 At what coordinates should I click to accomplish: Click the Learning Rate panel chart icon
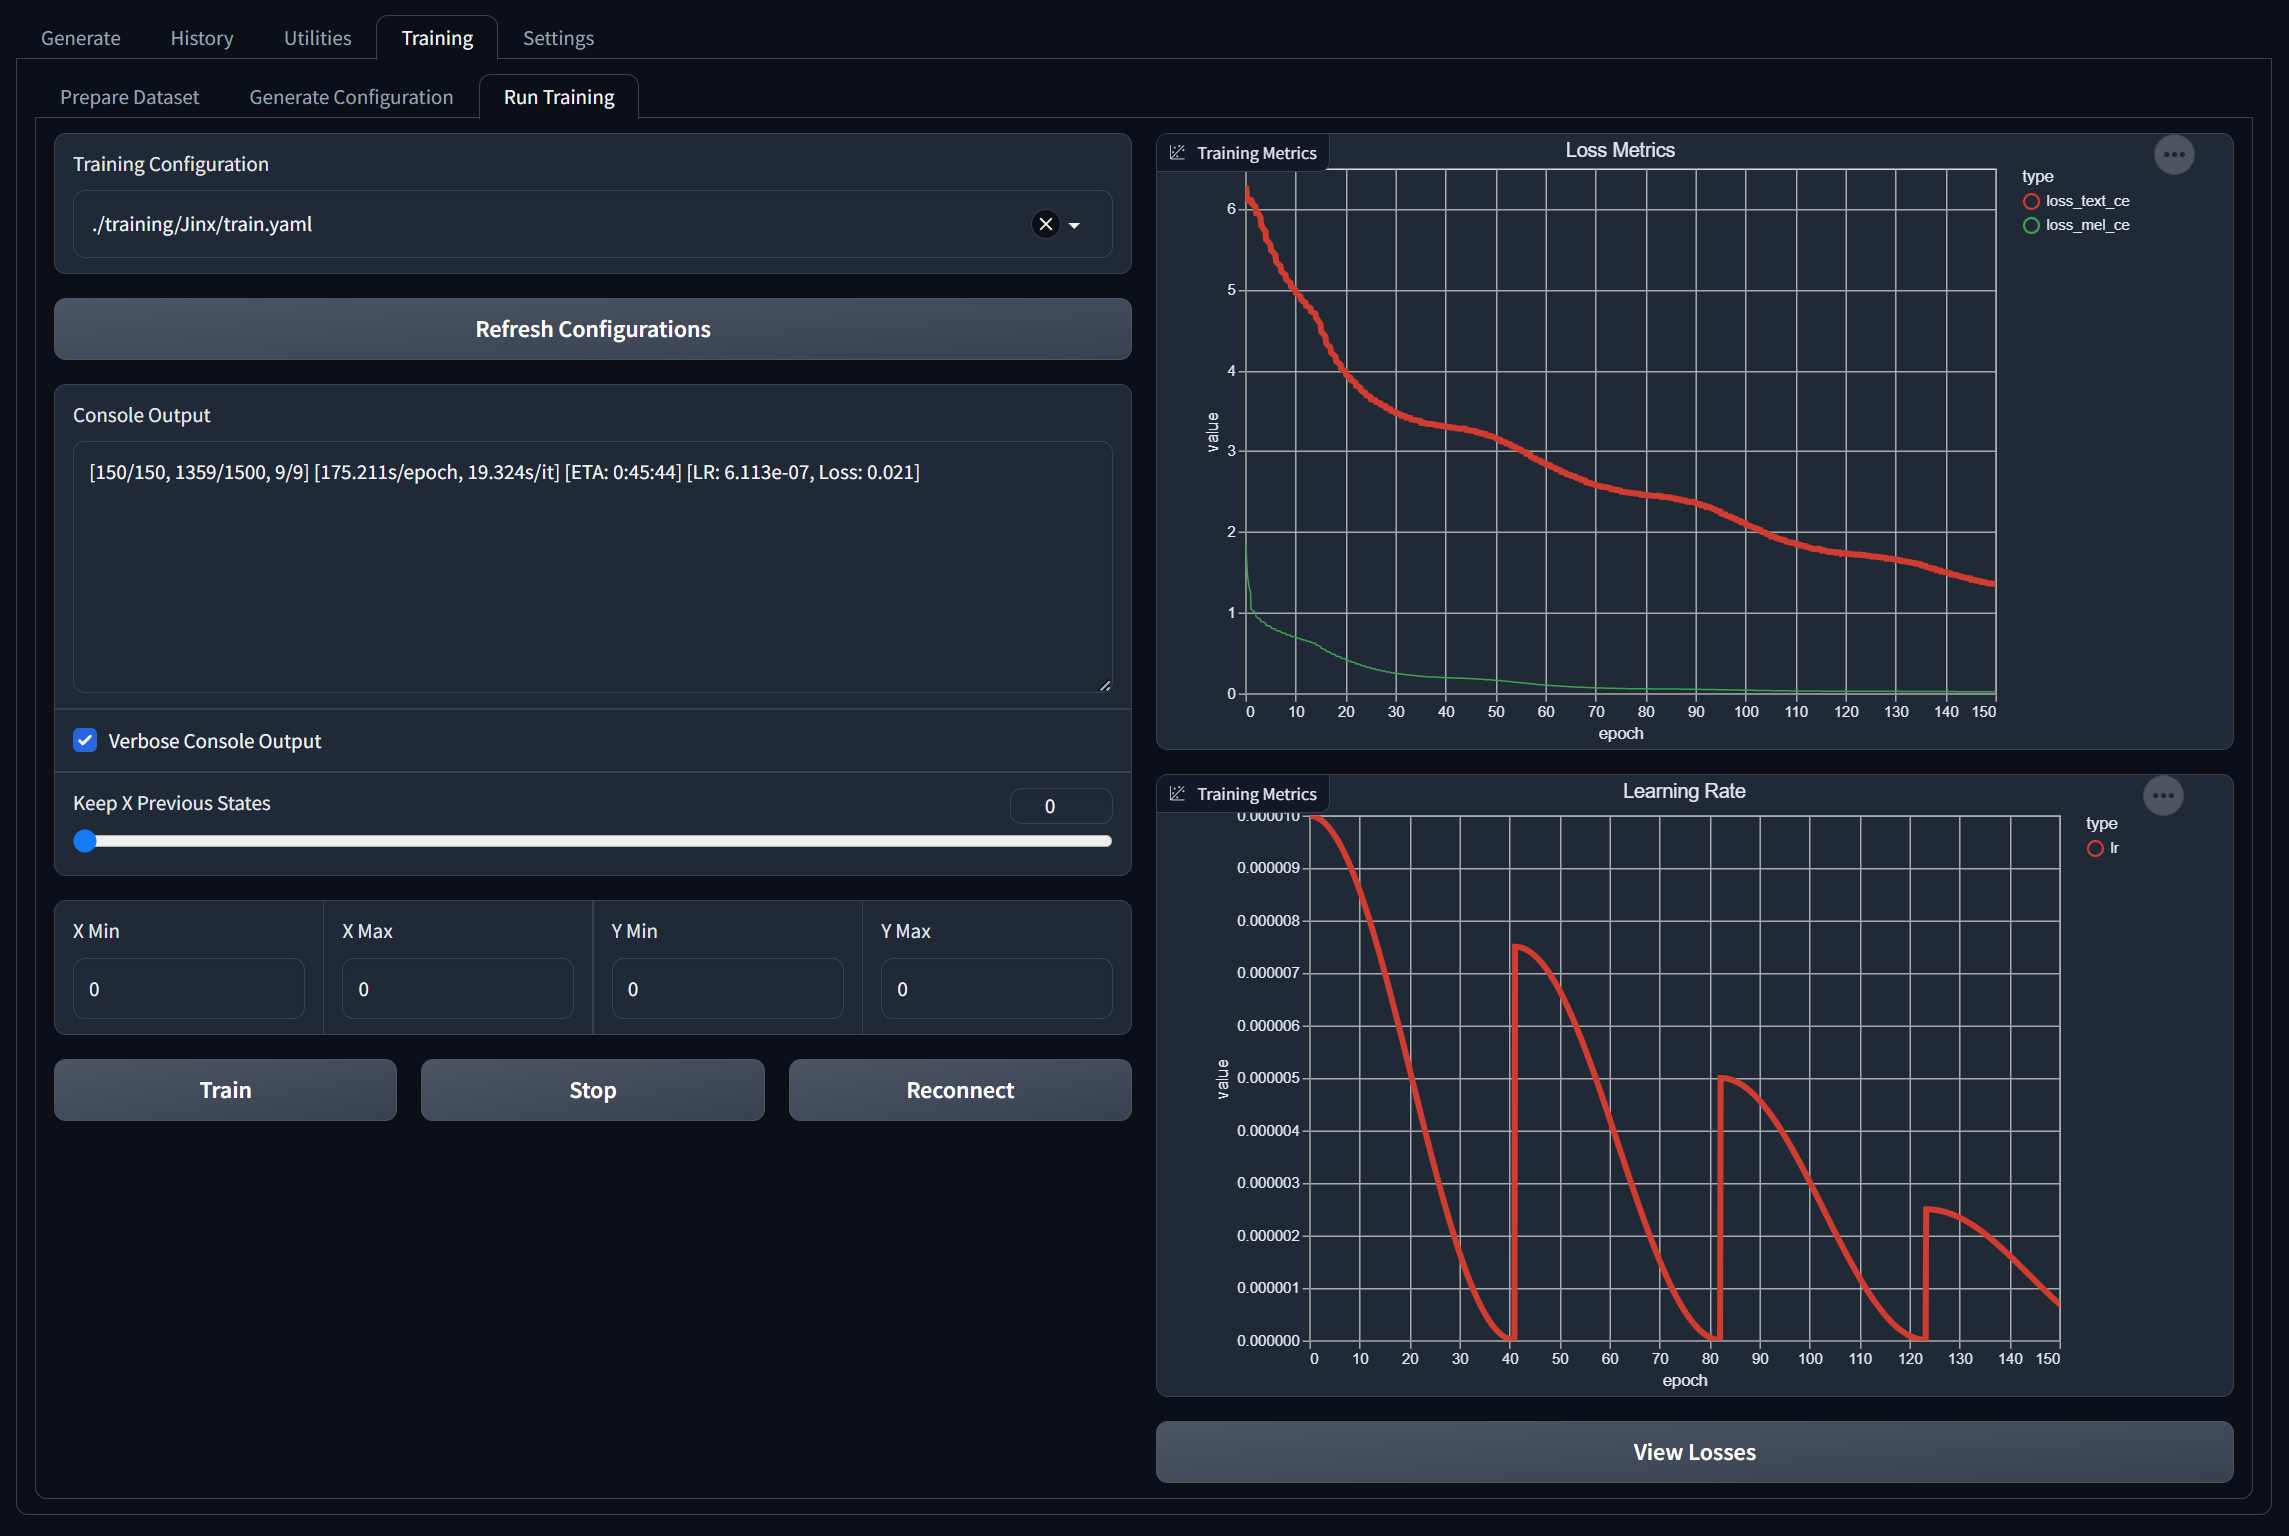1177,794
